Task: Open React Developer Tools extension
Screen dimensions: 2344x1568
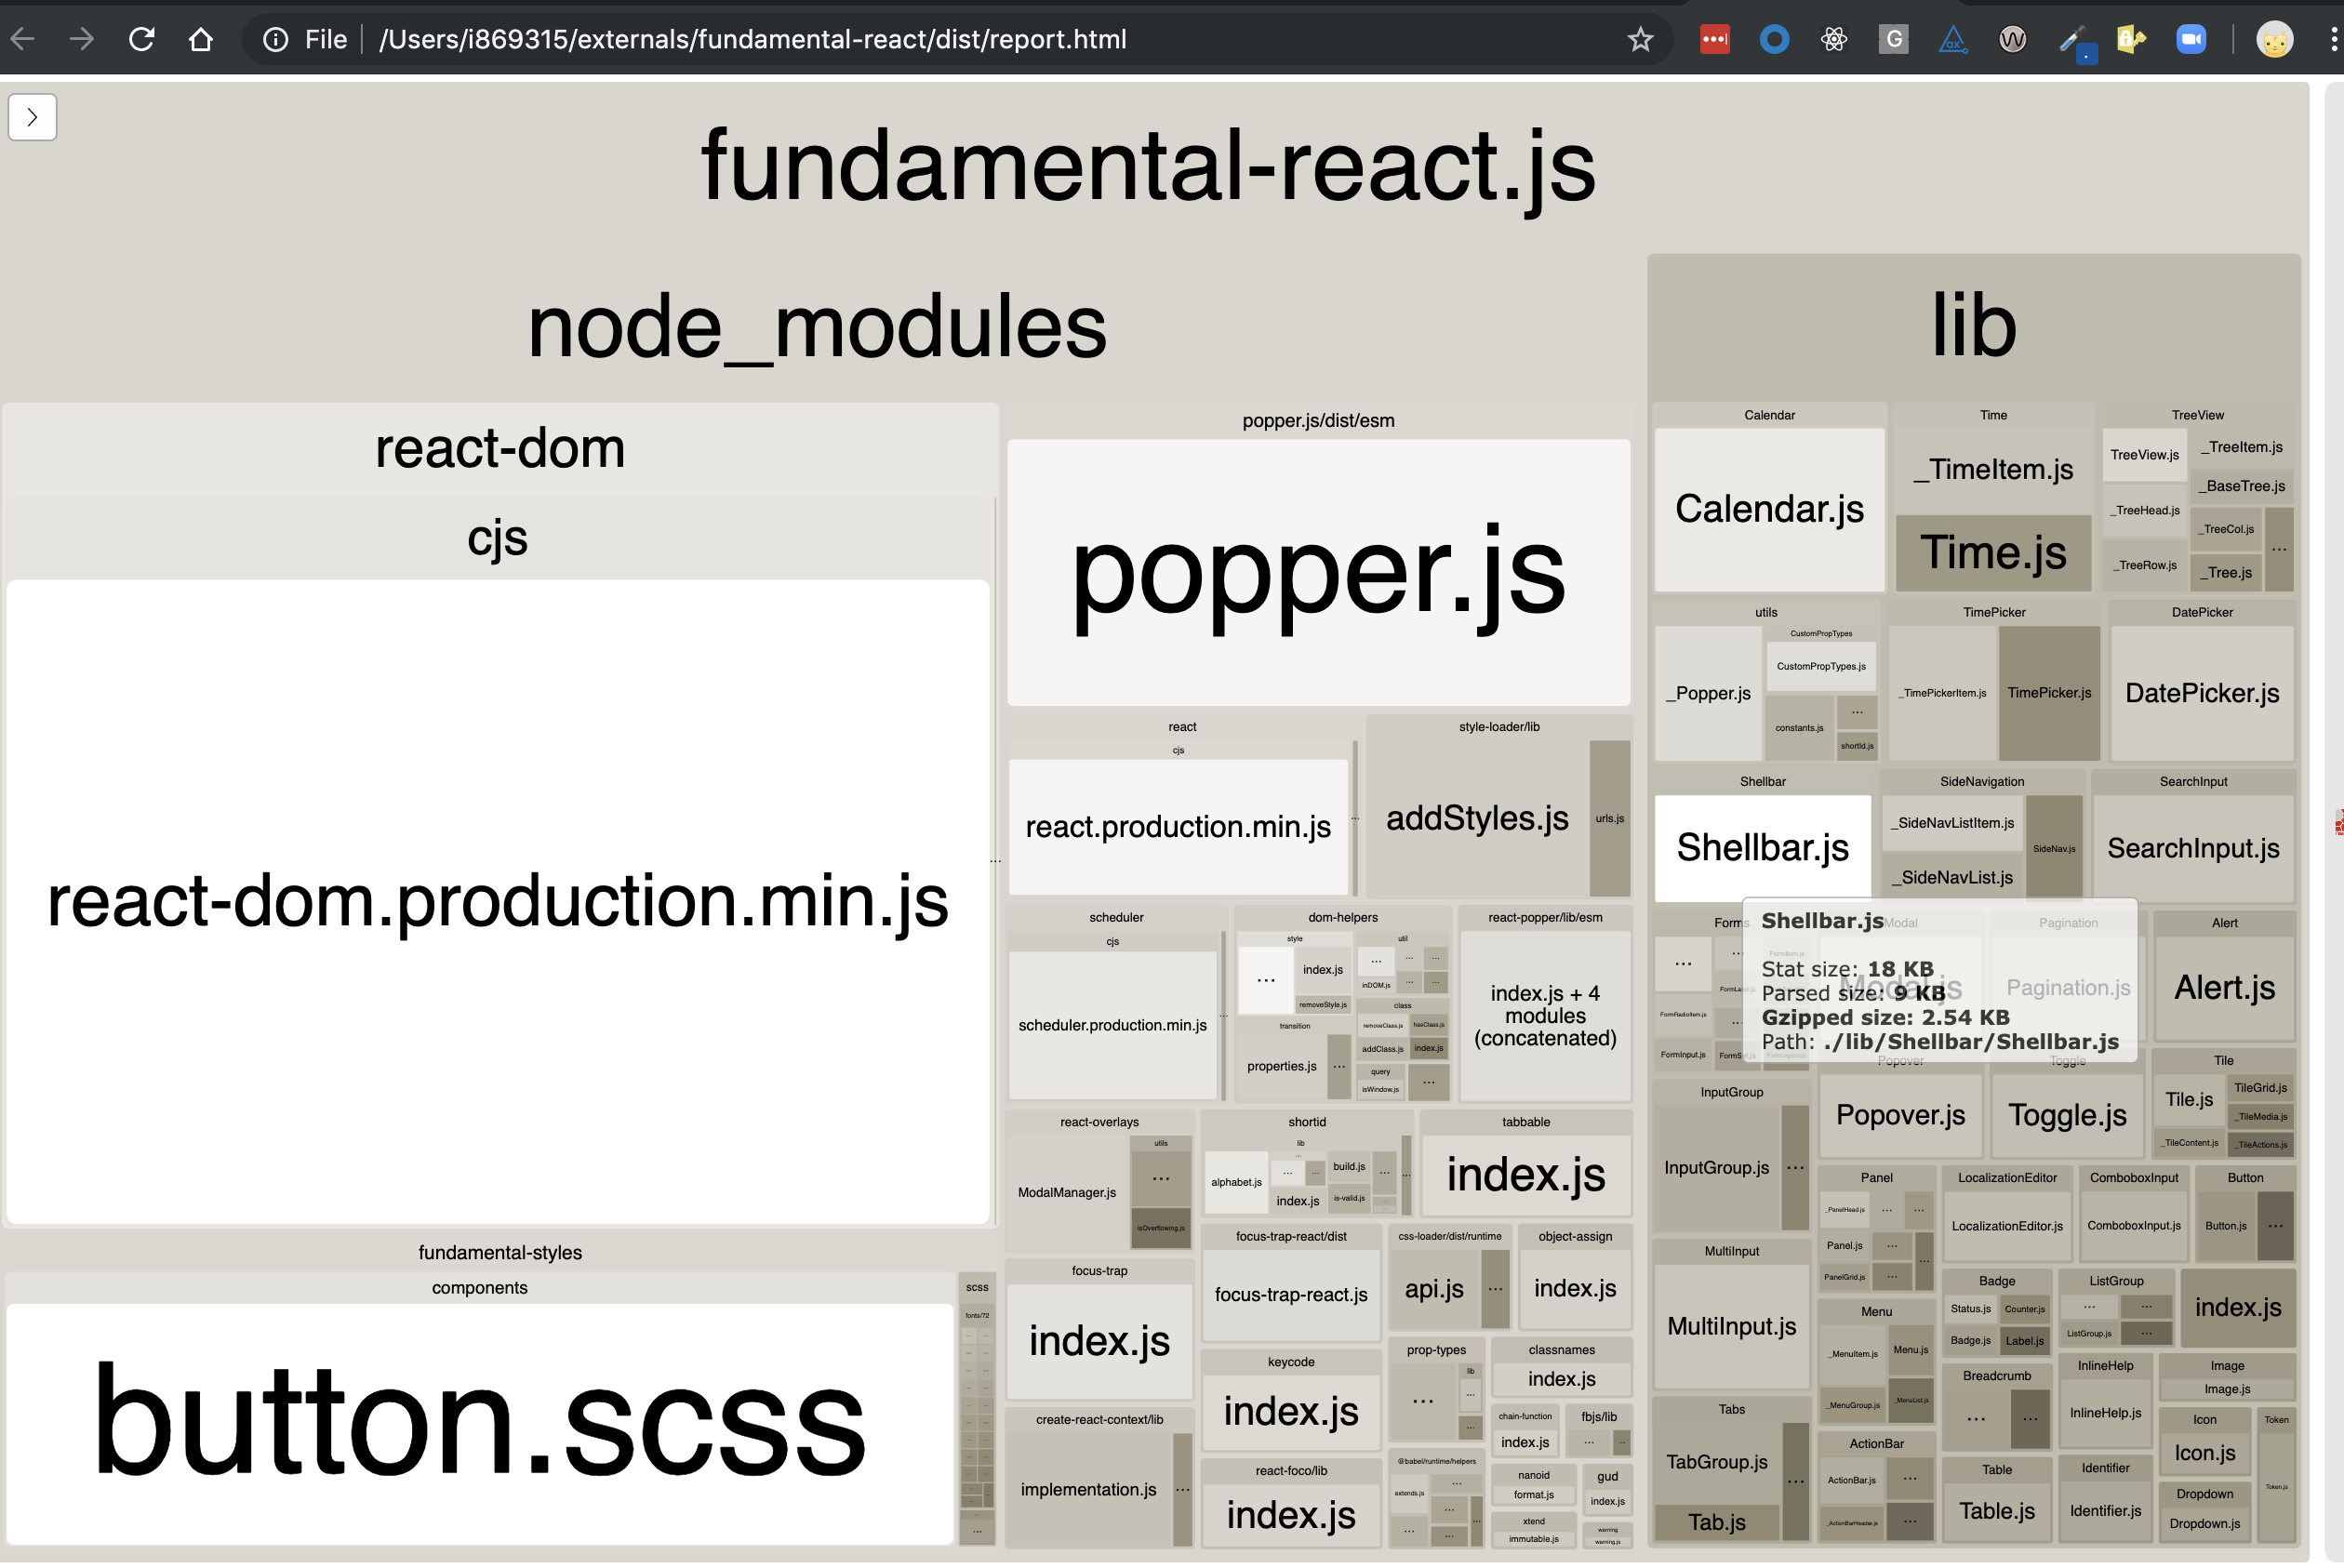Action: [x=1833, y=40]
